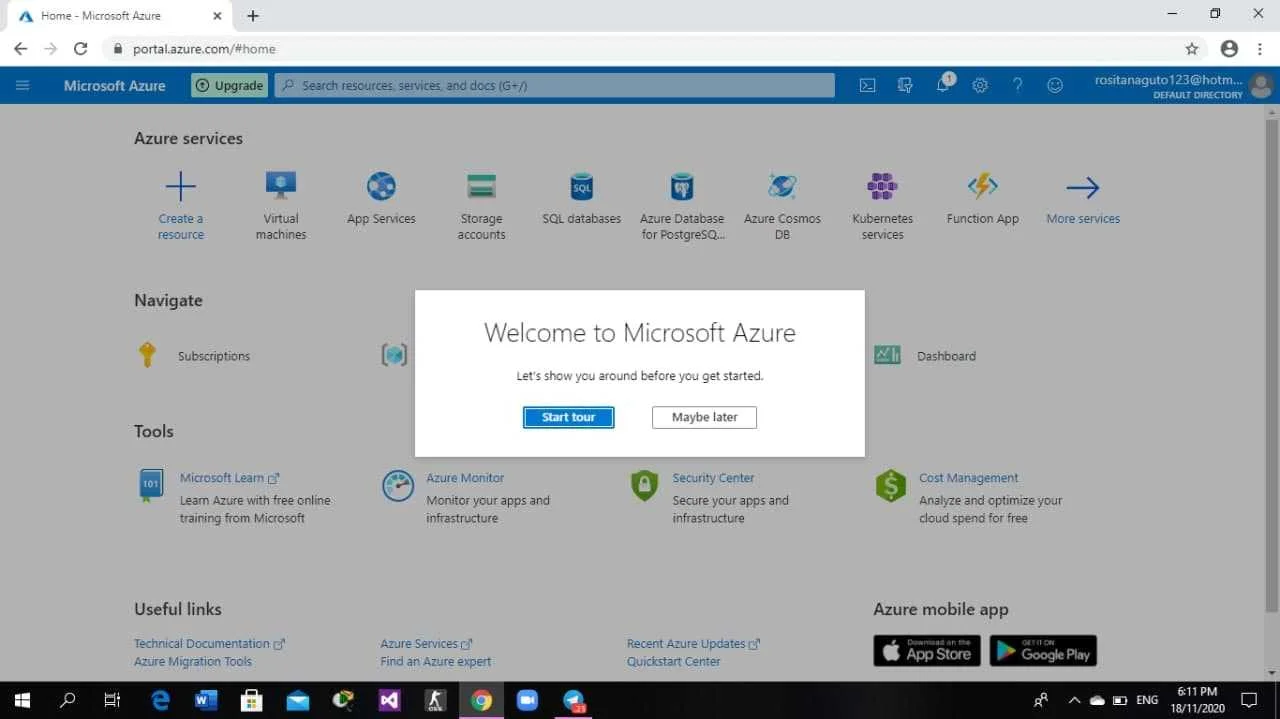Open the account menu for rositanaguto123
Viewport: 1280px width, 719px height.
point(1183,85)
